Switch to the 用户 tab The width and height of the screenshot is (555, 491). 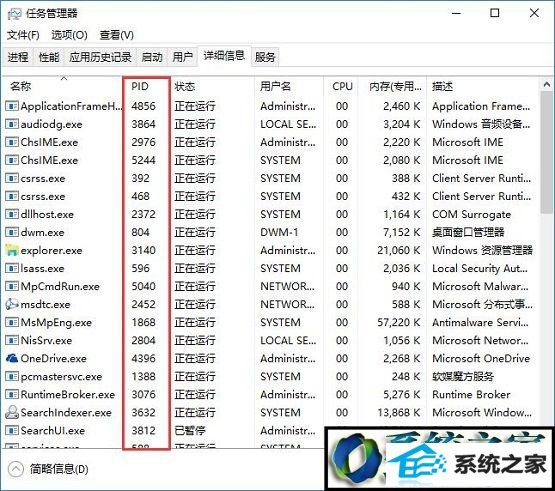[x=182, y=57]
